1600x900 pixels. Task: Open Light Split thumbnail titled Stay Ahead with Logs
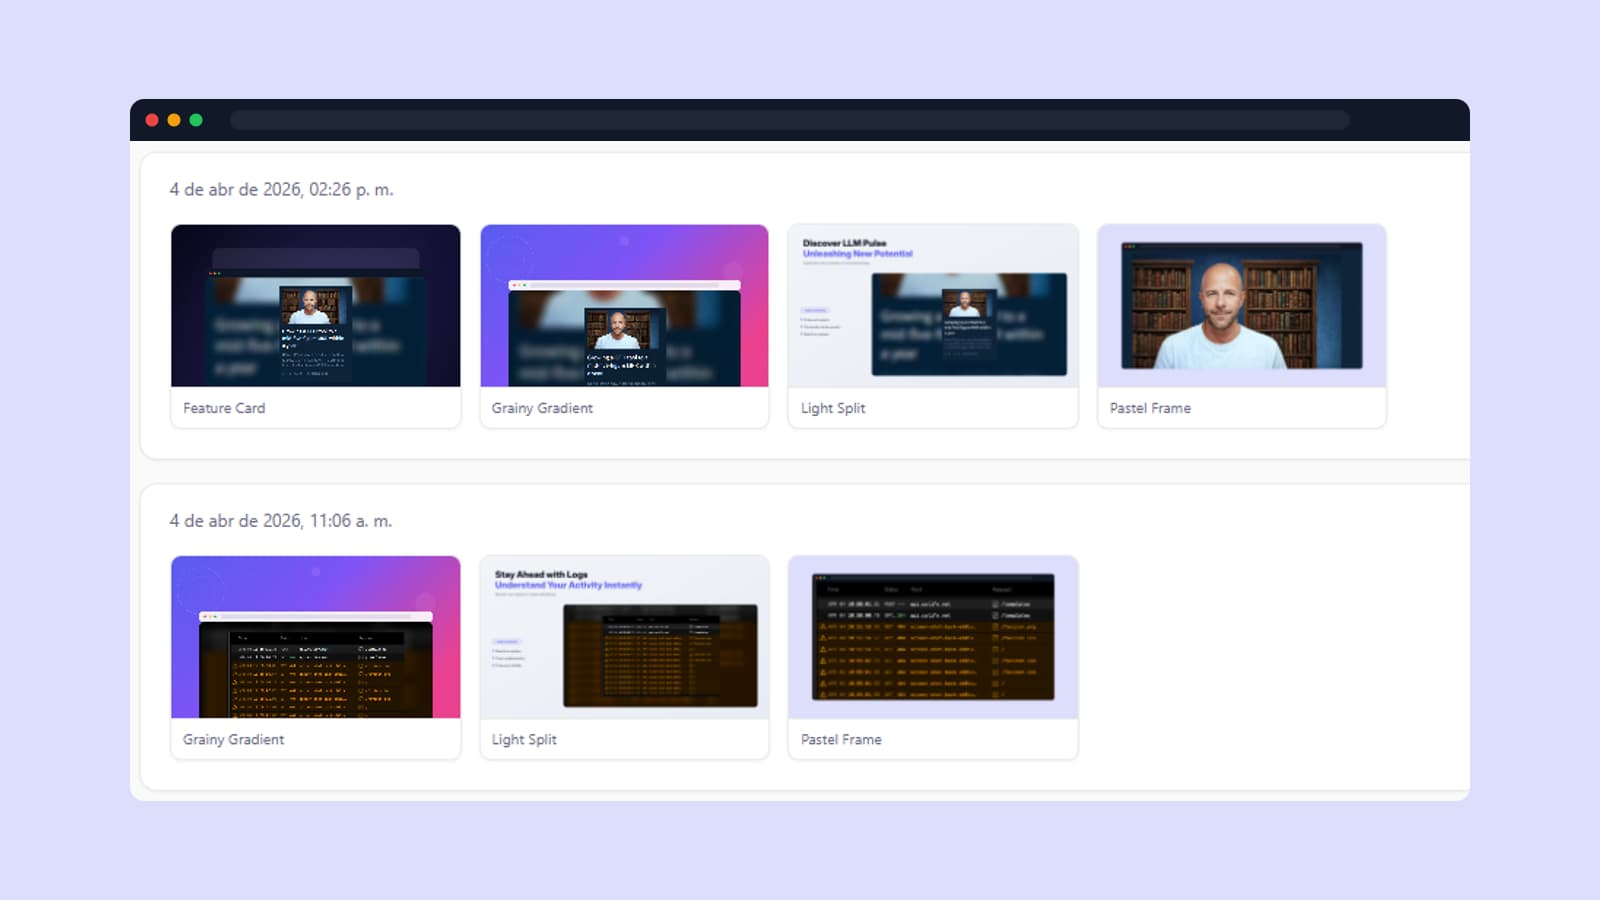tap(624, 637)
